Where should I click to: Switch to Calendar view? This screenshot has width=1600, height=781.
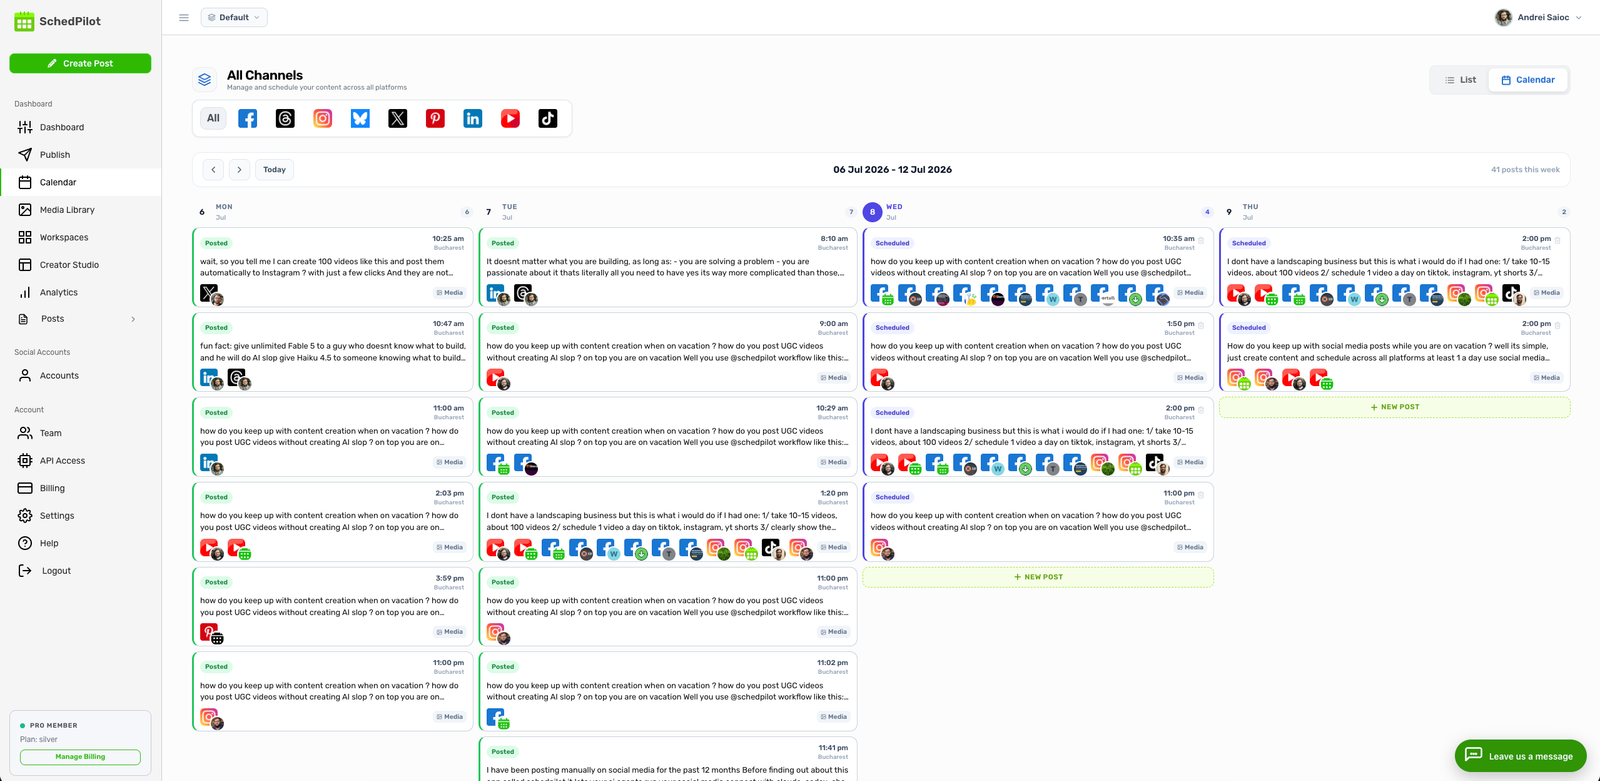[1528, 80]
